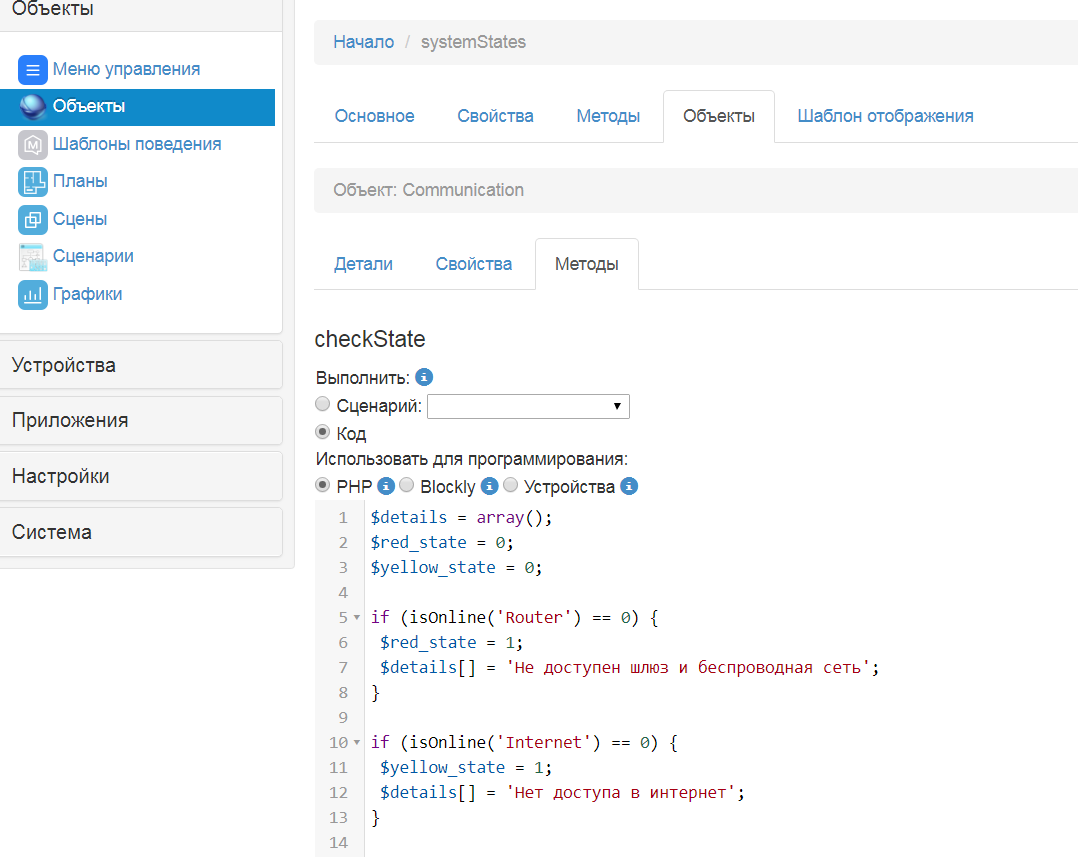This screenshot has height=857, width=1078.
Task: Open the Сценарий dropdown list
Action: [x=528, y=406]
